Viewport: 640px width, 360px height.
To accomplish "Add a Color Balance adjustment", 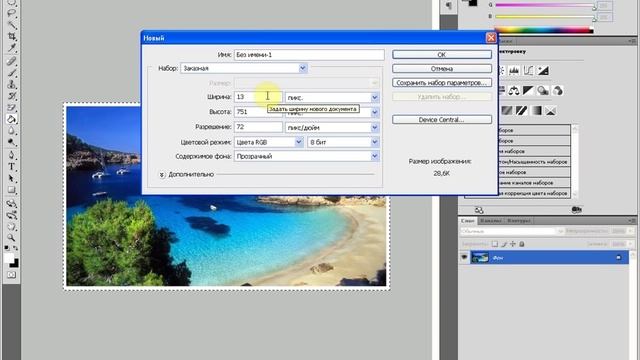I will tap(514, 90).
